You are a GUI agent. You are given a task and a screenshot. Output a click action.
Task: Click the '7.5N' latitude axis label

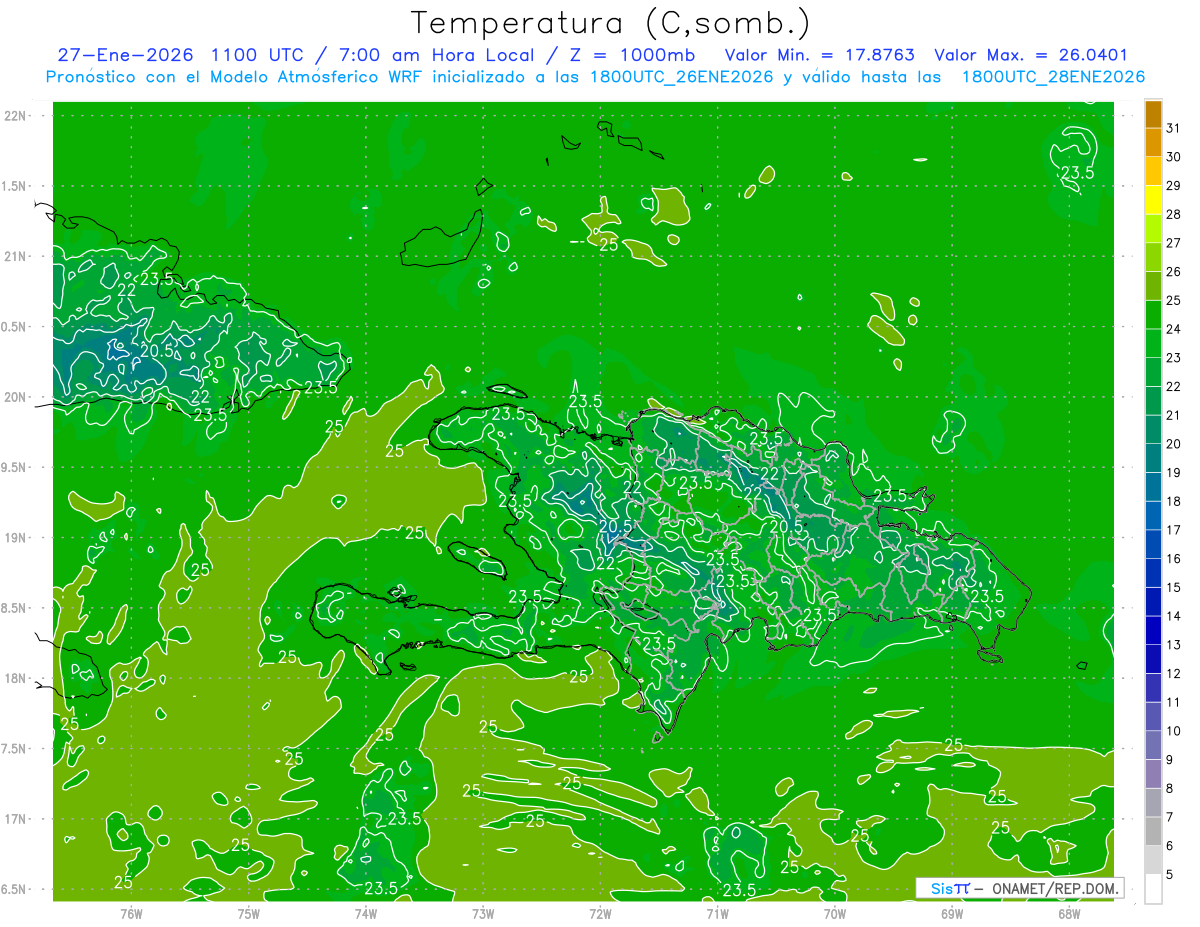tap(15, 749)
